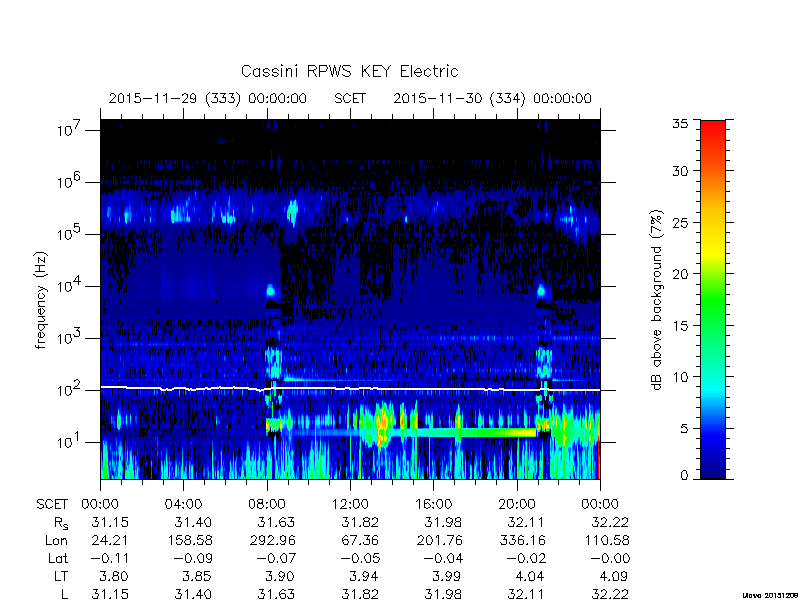Image resolution: width=800 pixels, height=600 pixels.
Task: Click the colorbar value '25'
Action: pyautogui.click(x=681, y=223)
